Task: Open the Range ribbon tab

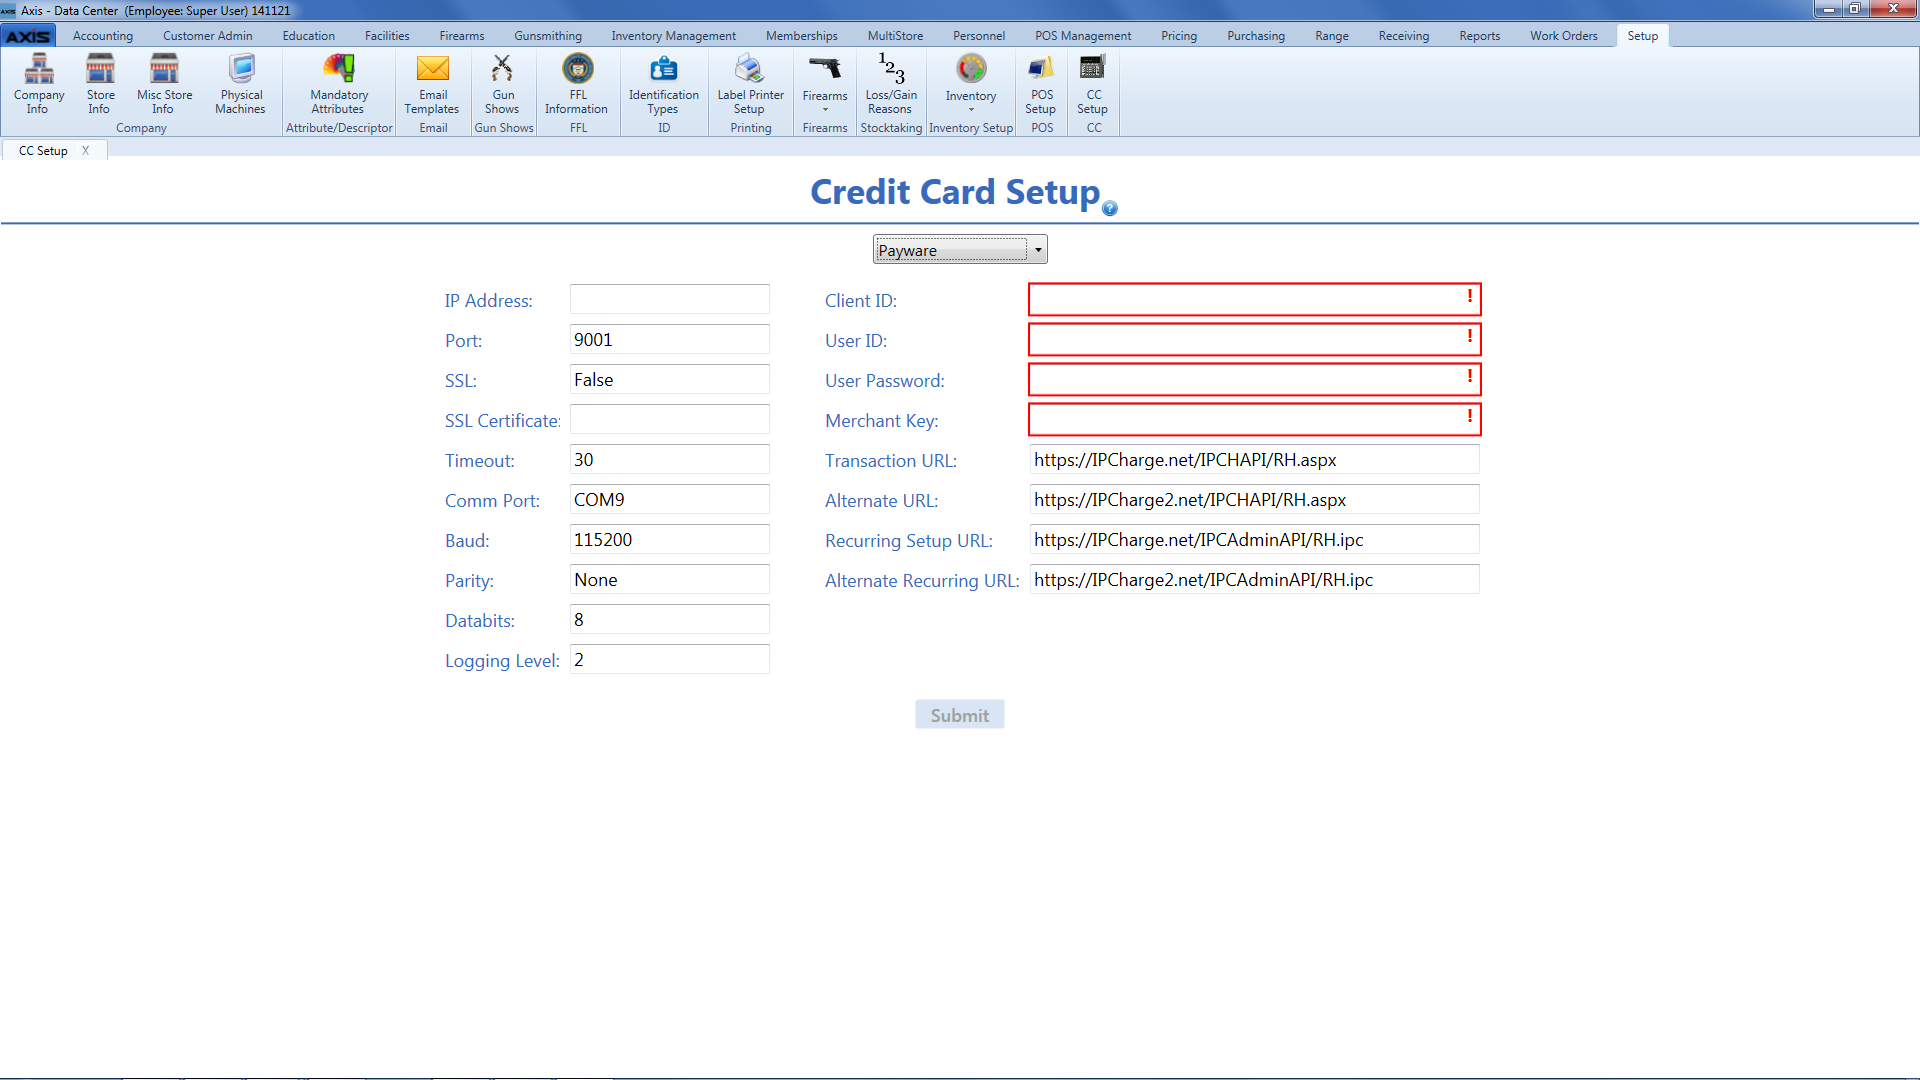Action: click(1332, 36)
